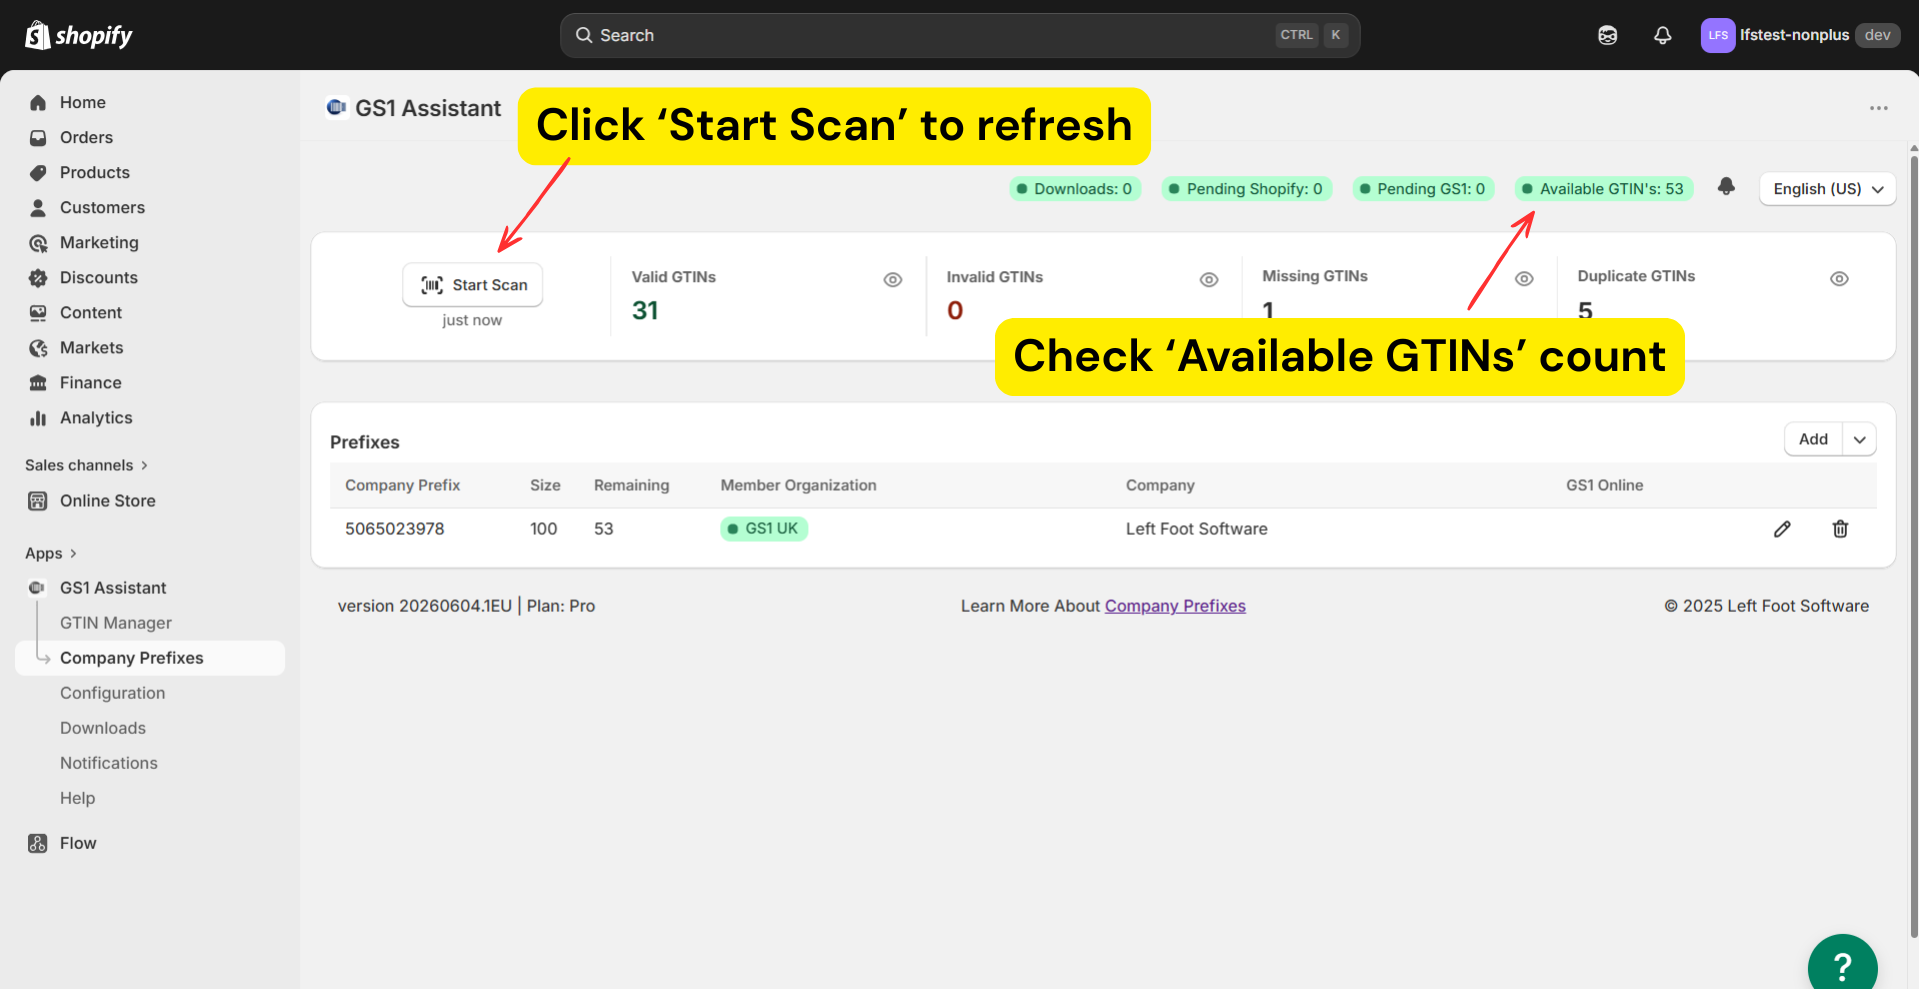Screen dimensions: 1919x989
Task: Edit prefix 5065023978 with pencil icon
Action: (x=1782, y=529)
